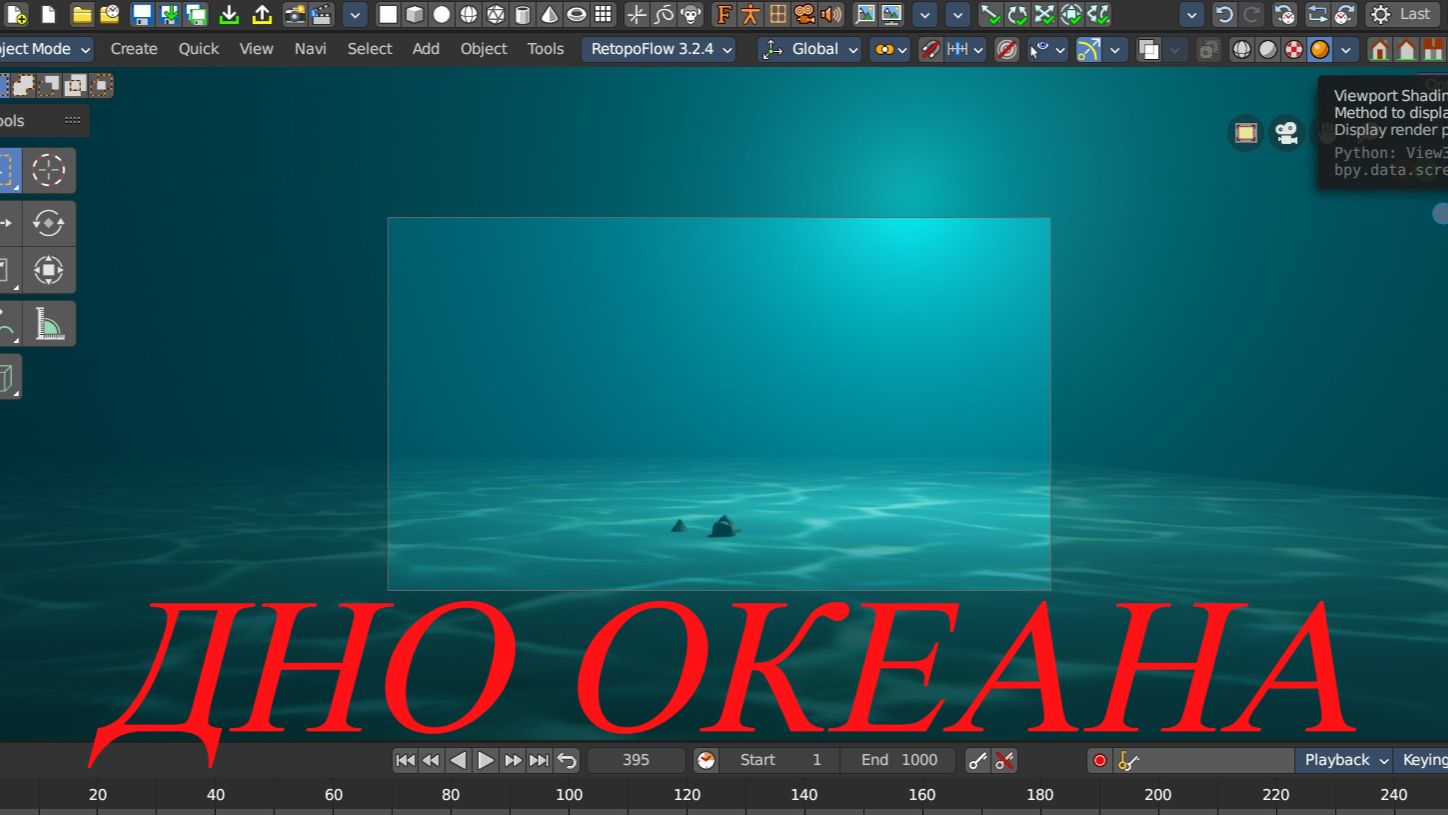Toggle auto keying record button
Image resolution: width=1448 pixels, height=815 pixels.
pos(1099,761)
